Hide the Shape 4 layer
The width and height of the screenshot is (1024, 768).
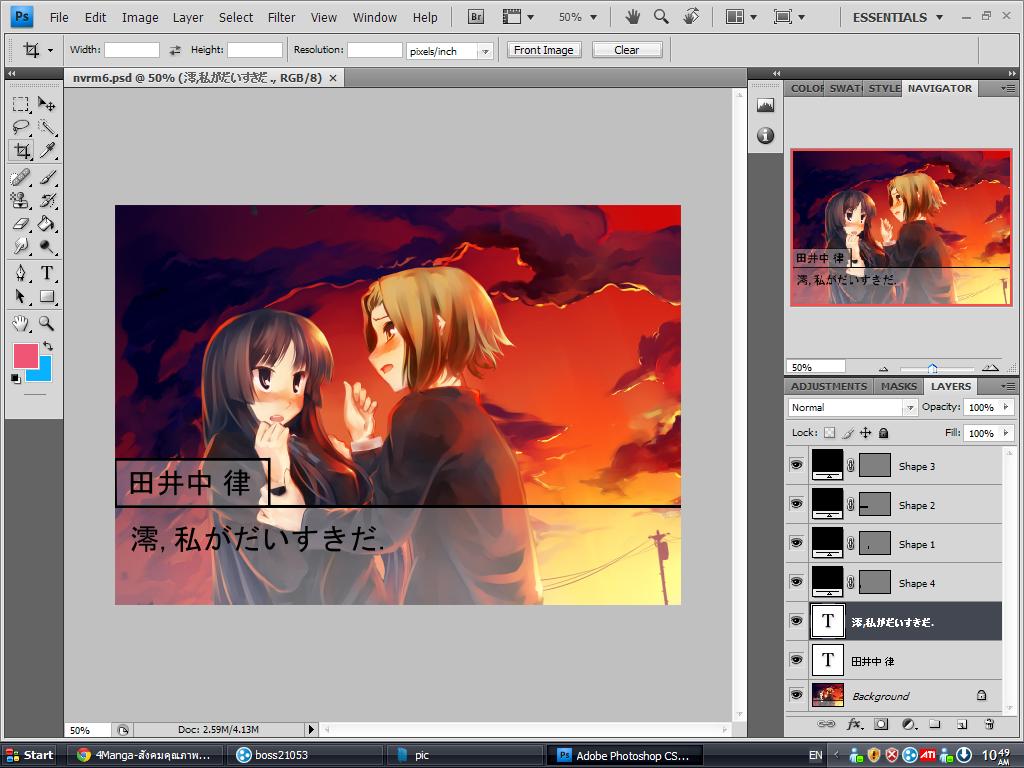coord(796,581)
